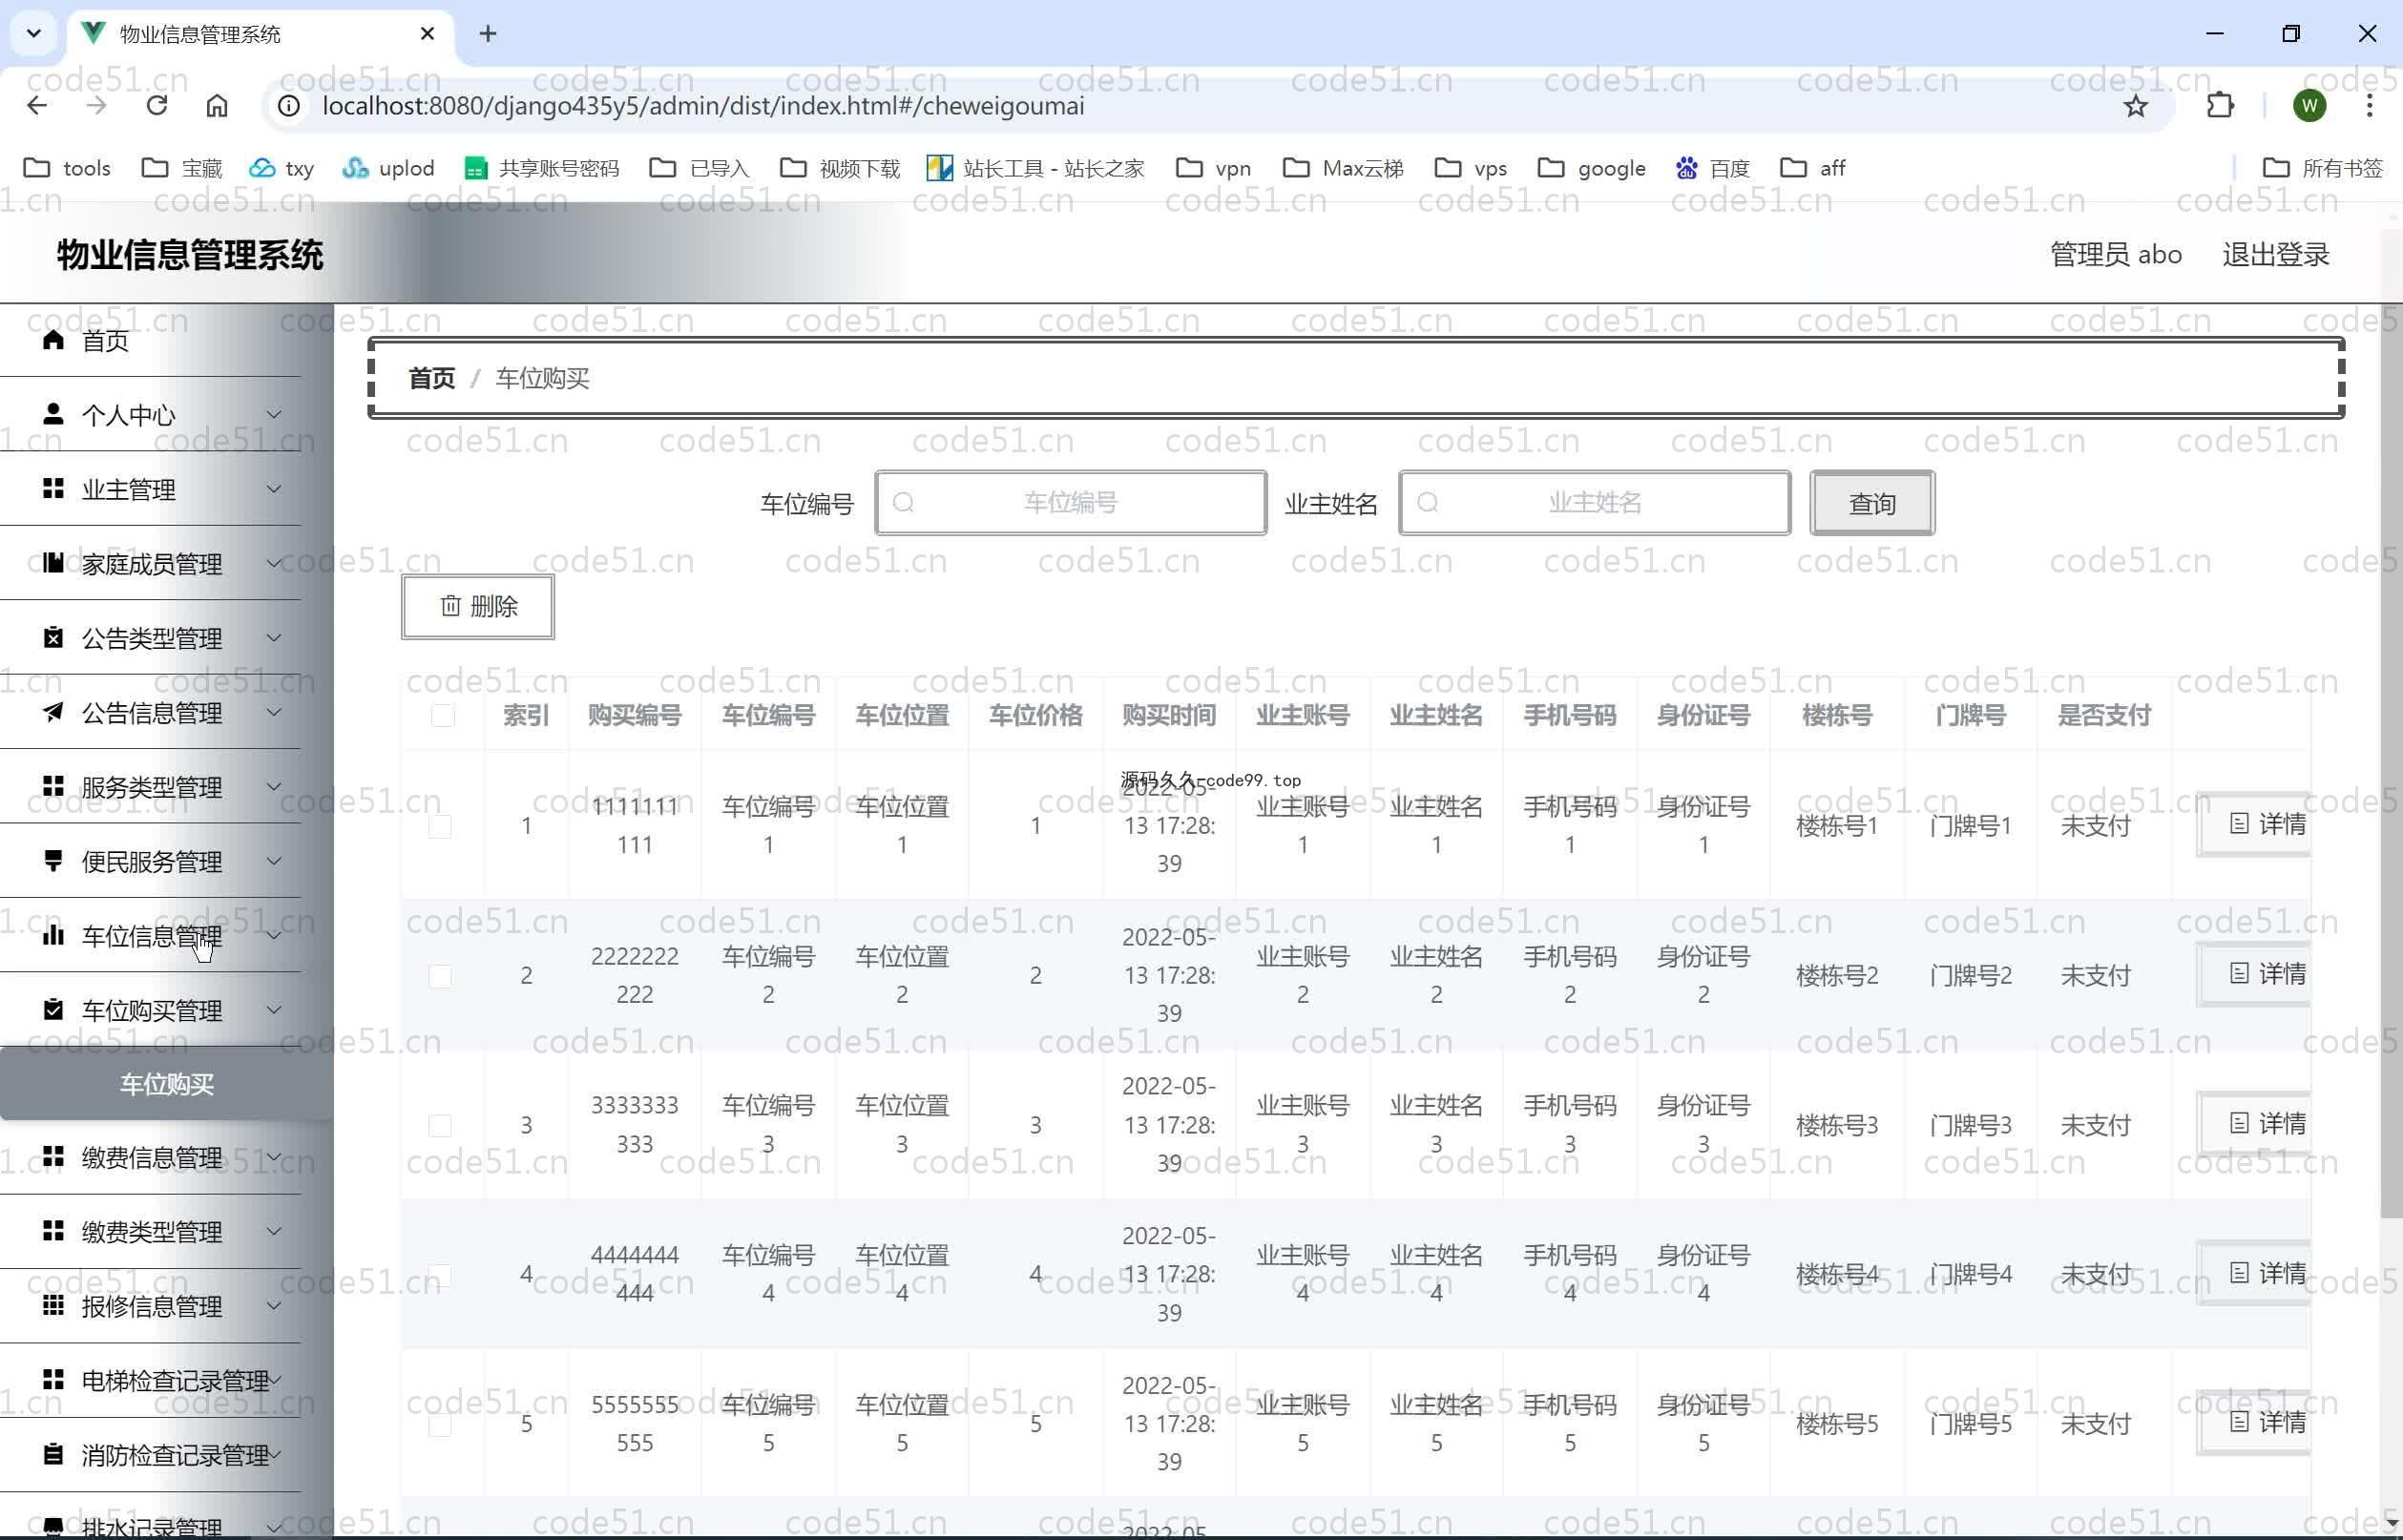Screen dimensions: 2403x1540
Task: Select checkbox for row with 购买编号 3333333333
Action: [440, 1125]
